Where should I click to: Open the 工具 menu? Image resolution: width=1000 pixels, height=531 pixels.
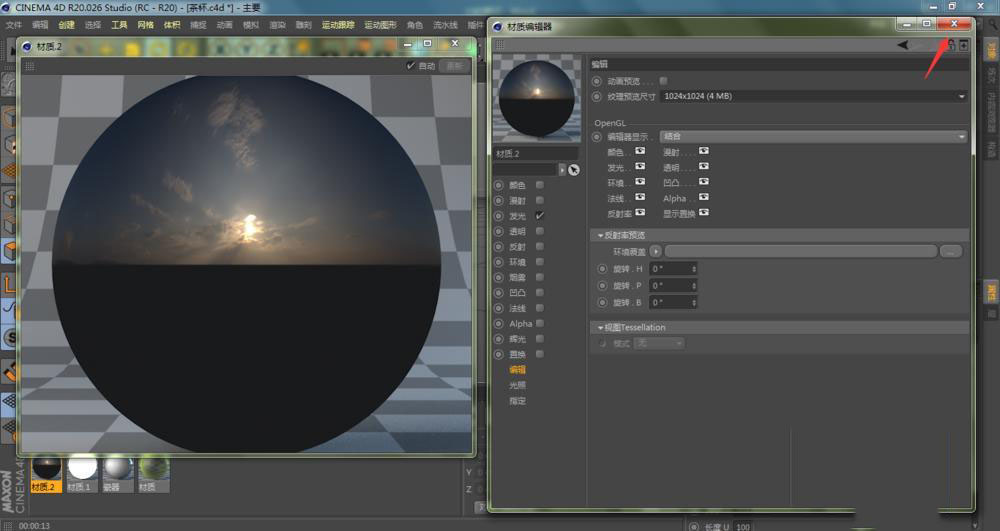[119, 25]
